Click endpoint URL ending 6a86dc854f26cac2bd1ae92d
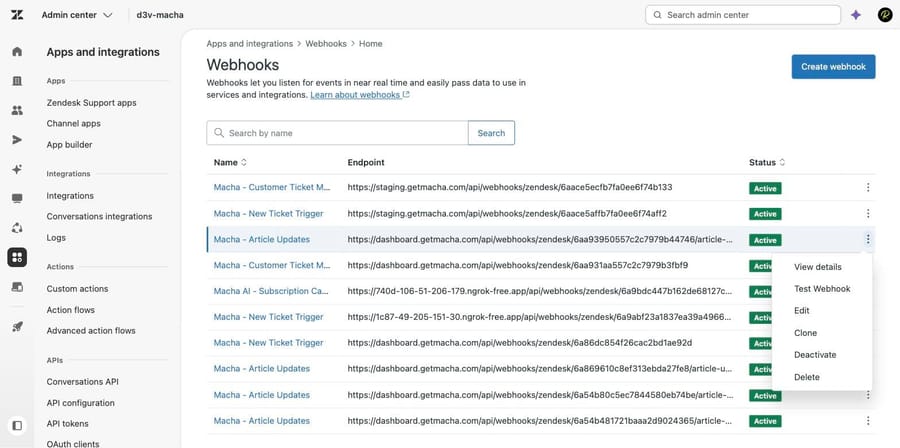 click(520, 342)
